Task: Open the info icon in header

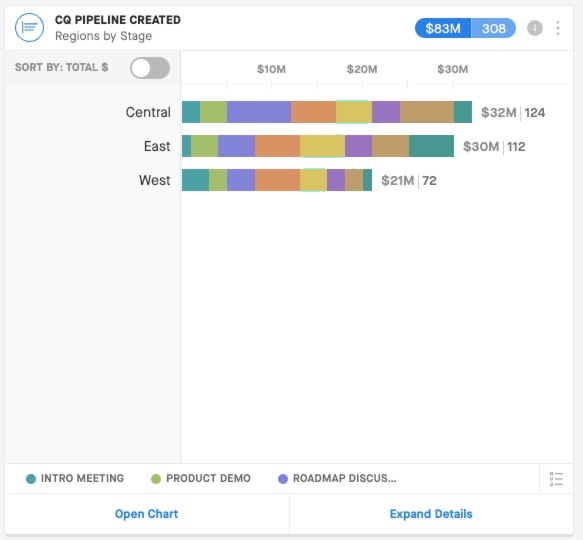Action: click(x=535, y=28)
